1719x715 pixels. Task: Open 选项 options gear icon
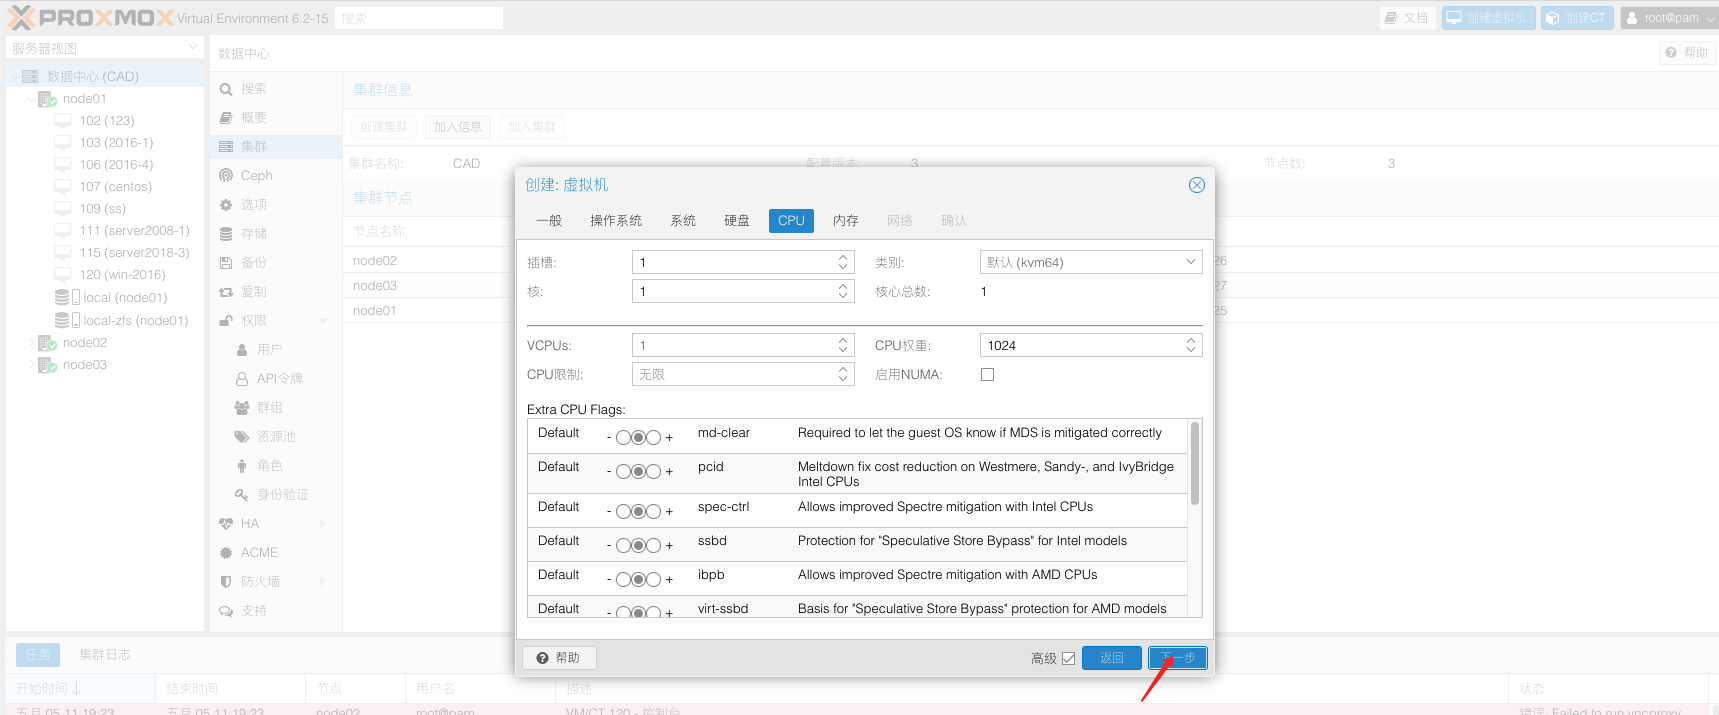click(x=226, y=205)
